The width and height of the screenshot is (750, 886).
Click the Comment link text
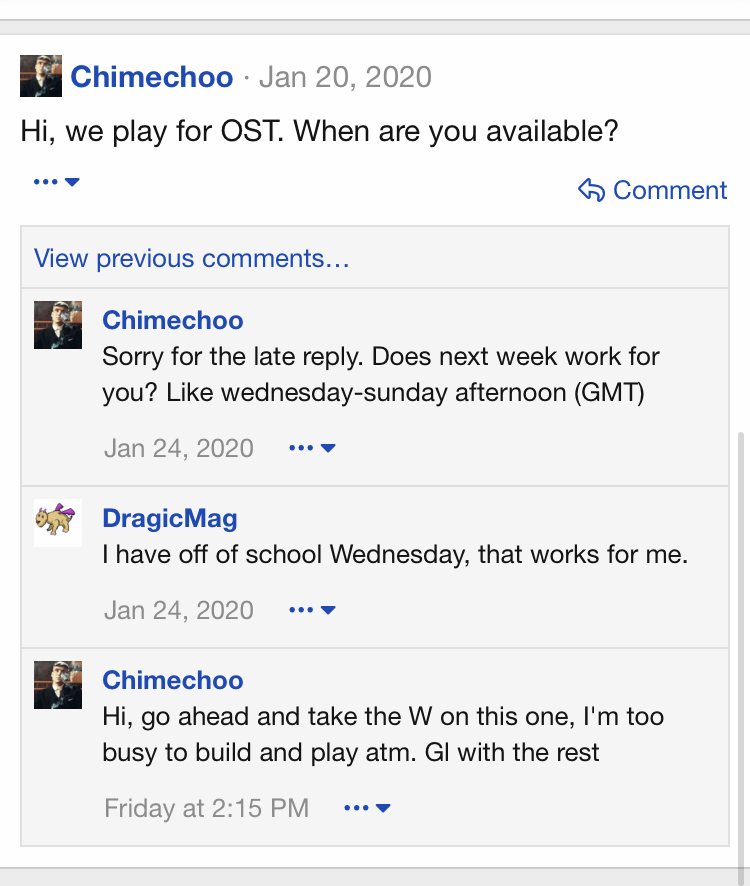(670, 190)
